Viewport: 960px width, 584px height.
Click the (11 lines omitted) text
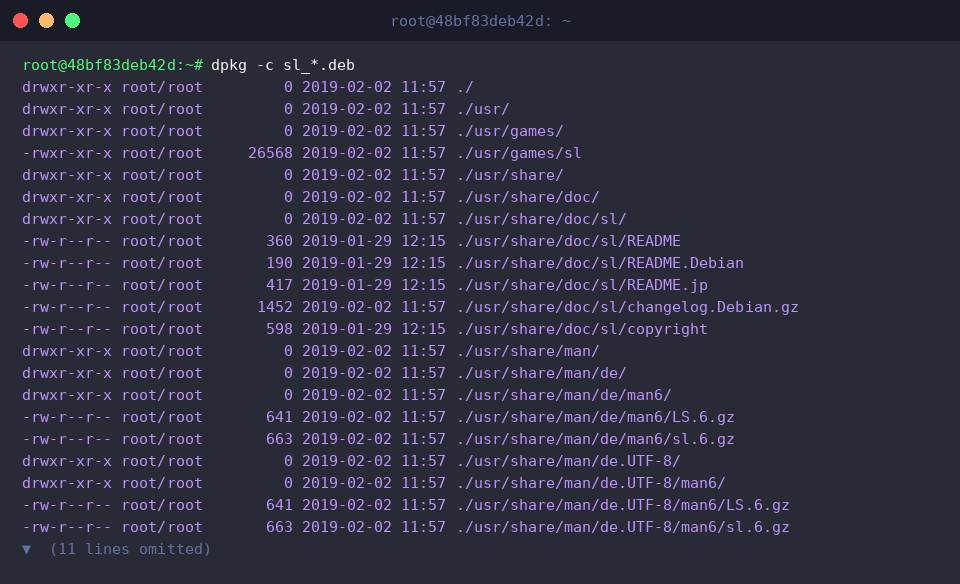[130, 549]
